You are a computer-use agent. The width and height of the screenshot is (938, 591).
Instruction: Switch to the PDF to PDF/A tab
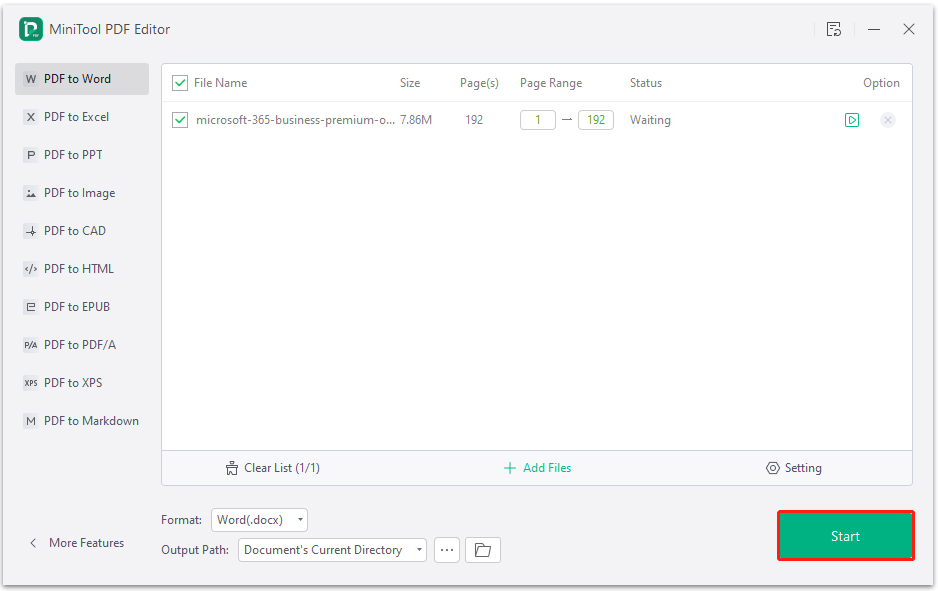(82, 345)
